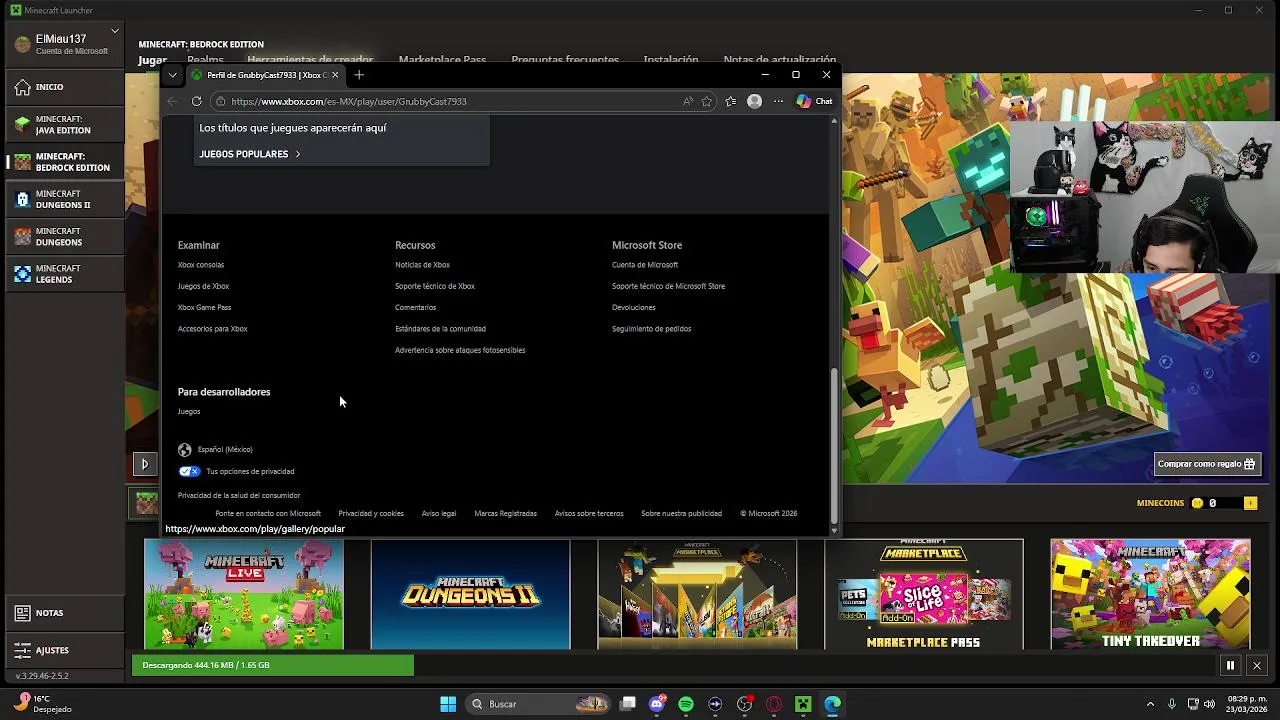
Task: Open the volume control in tray
Action: 1210,704
